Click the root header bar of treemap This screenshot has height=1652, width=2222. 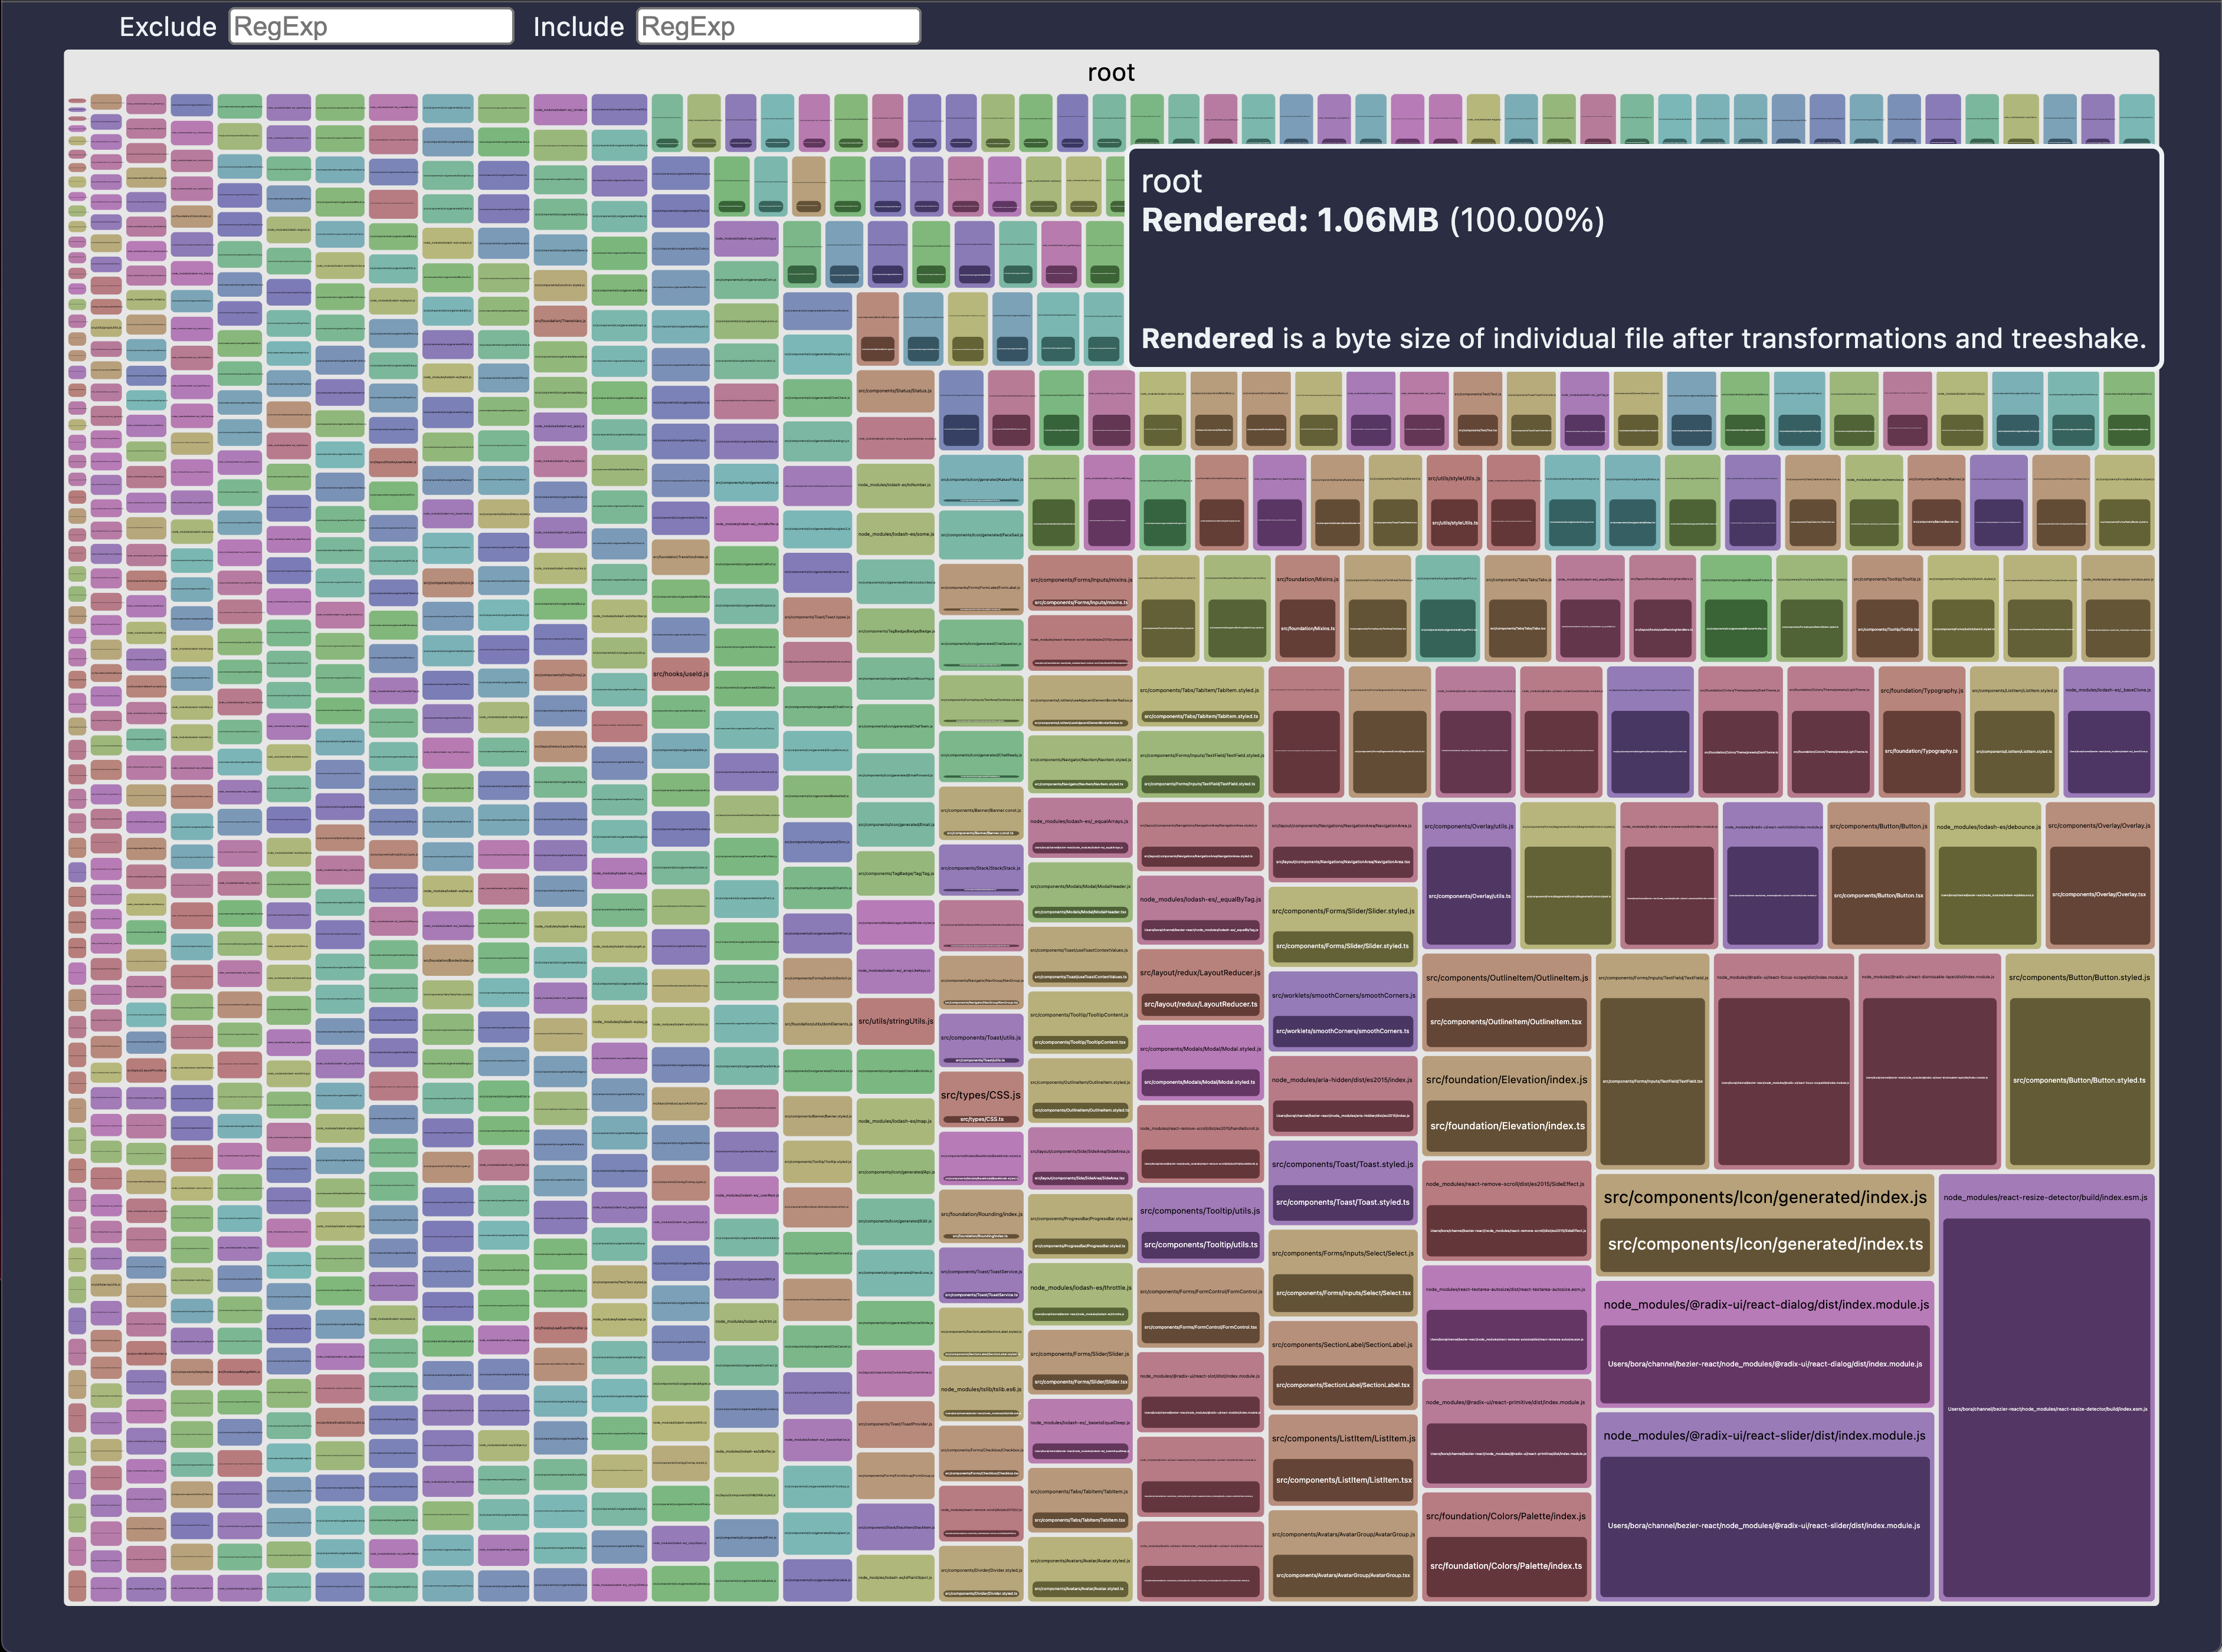click(x=1110, y=72)
